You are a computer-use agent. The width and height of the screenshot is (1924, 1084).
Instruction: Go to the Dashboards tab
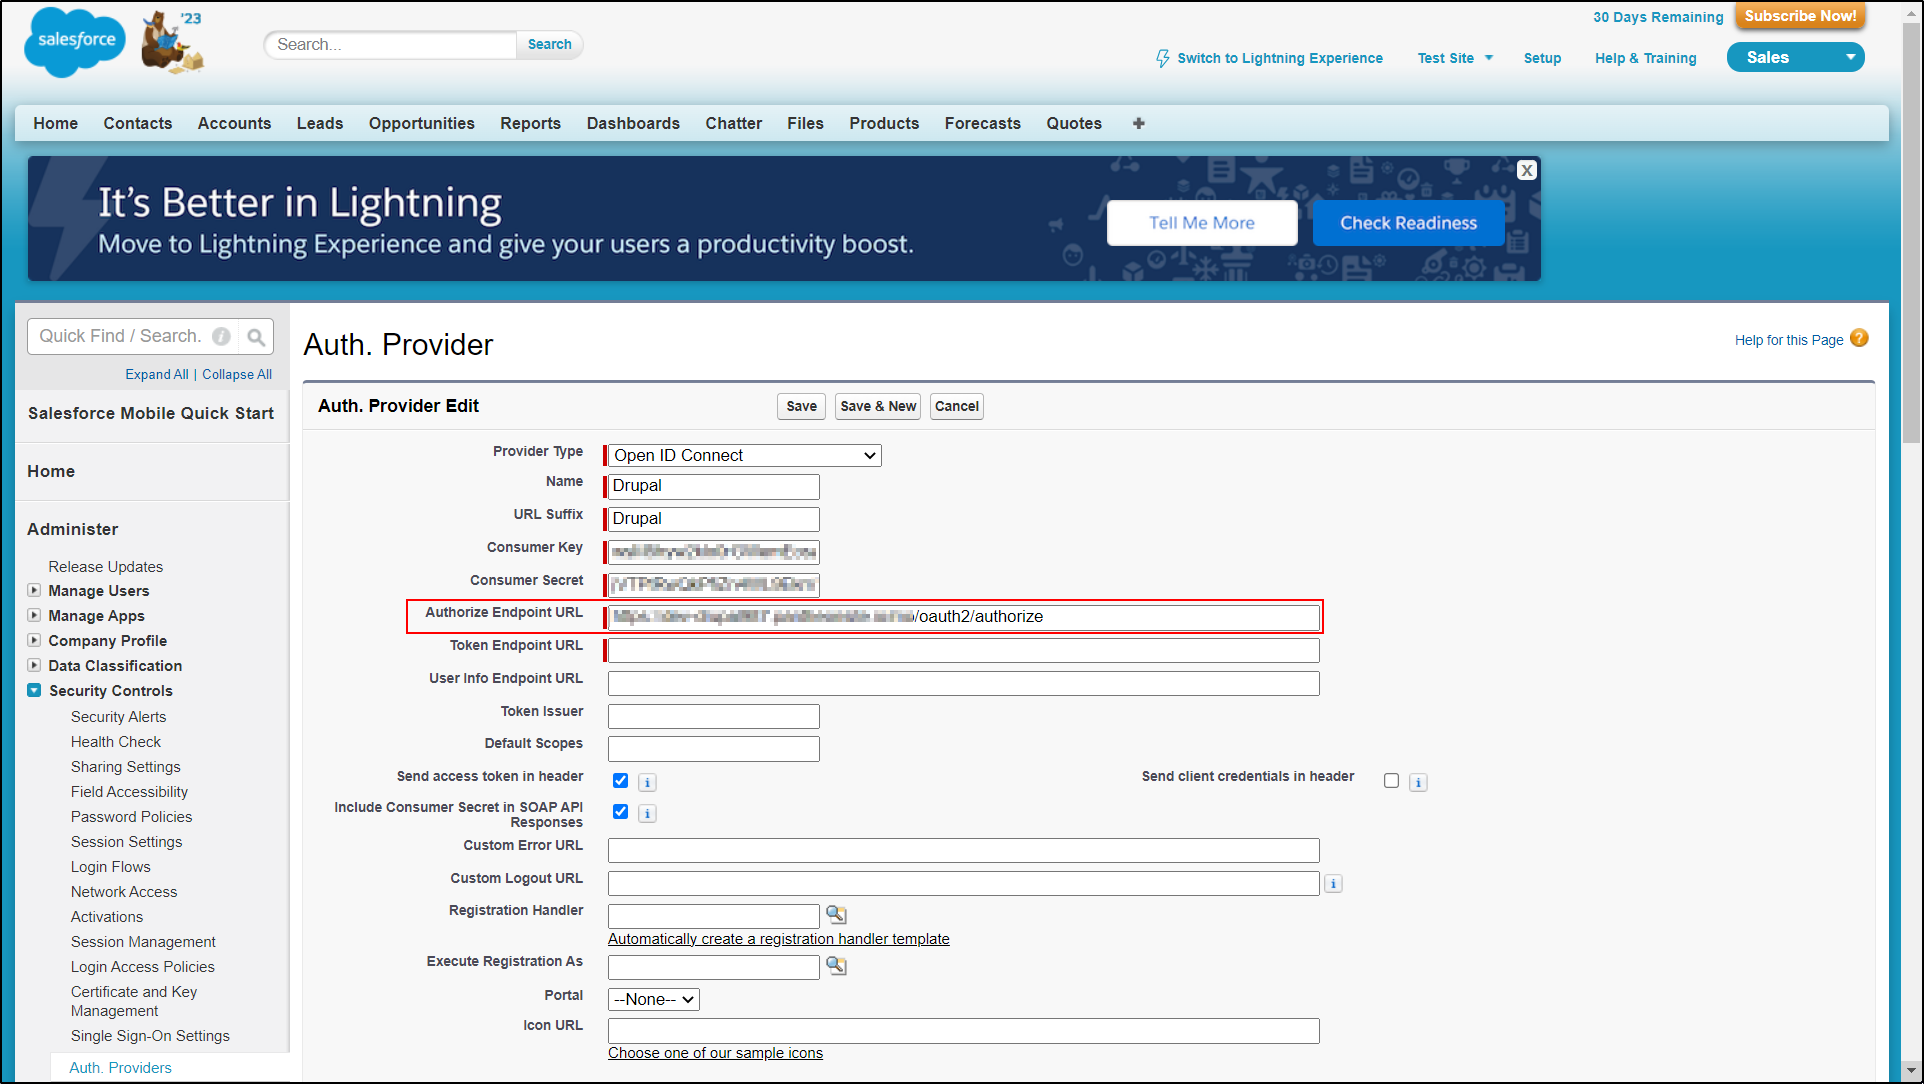pyautogui.click(x=632, y=123)
